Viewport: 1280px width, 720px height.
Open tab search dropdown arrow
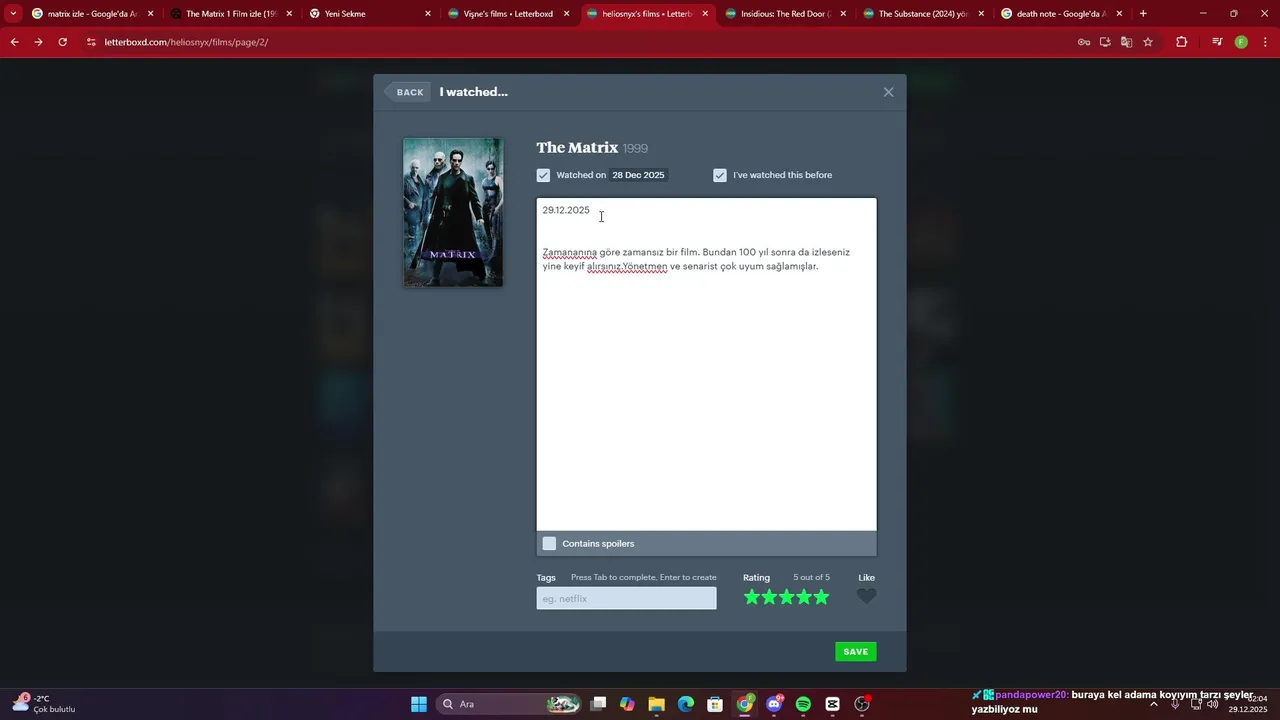pos(13,14)
